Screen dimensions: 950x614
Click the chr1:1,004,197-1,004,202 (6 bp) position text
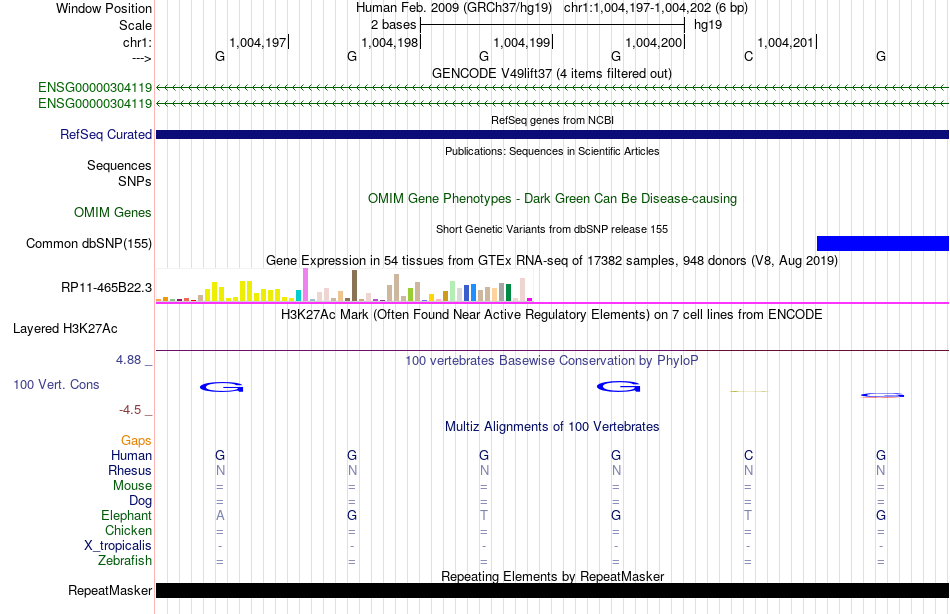[x=656, y=8]
